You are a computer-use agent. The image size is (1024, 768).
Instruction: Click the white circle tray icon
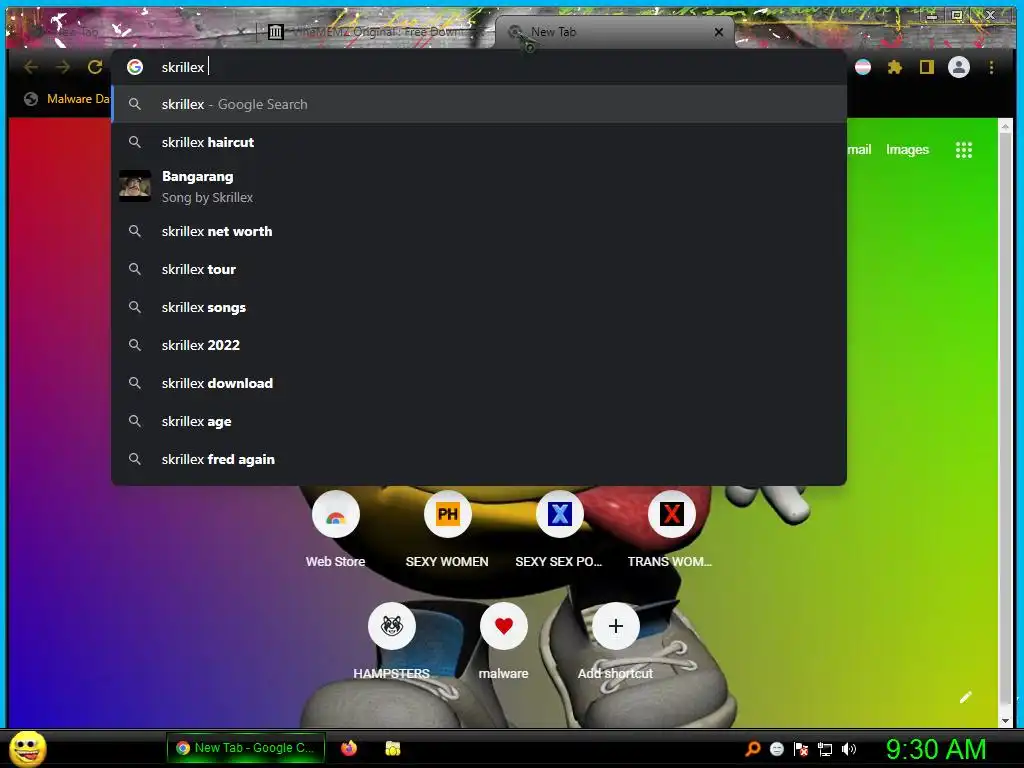pyautogui.click(x=776, y=749)
